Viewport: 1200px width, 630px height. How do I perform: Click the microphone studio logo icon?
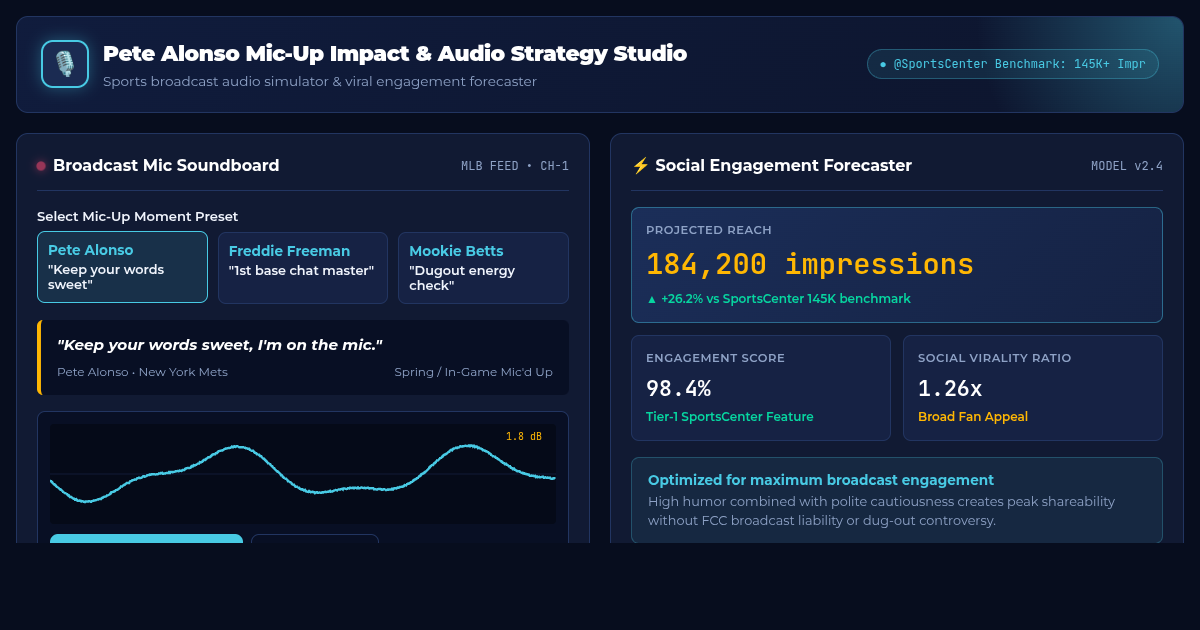65,64
